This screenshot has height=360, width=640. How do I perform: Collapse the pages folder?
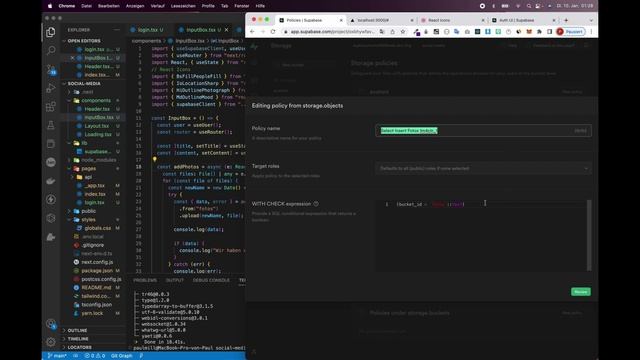(x=89, y=169)
